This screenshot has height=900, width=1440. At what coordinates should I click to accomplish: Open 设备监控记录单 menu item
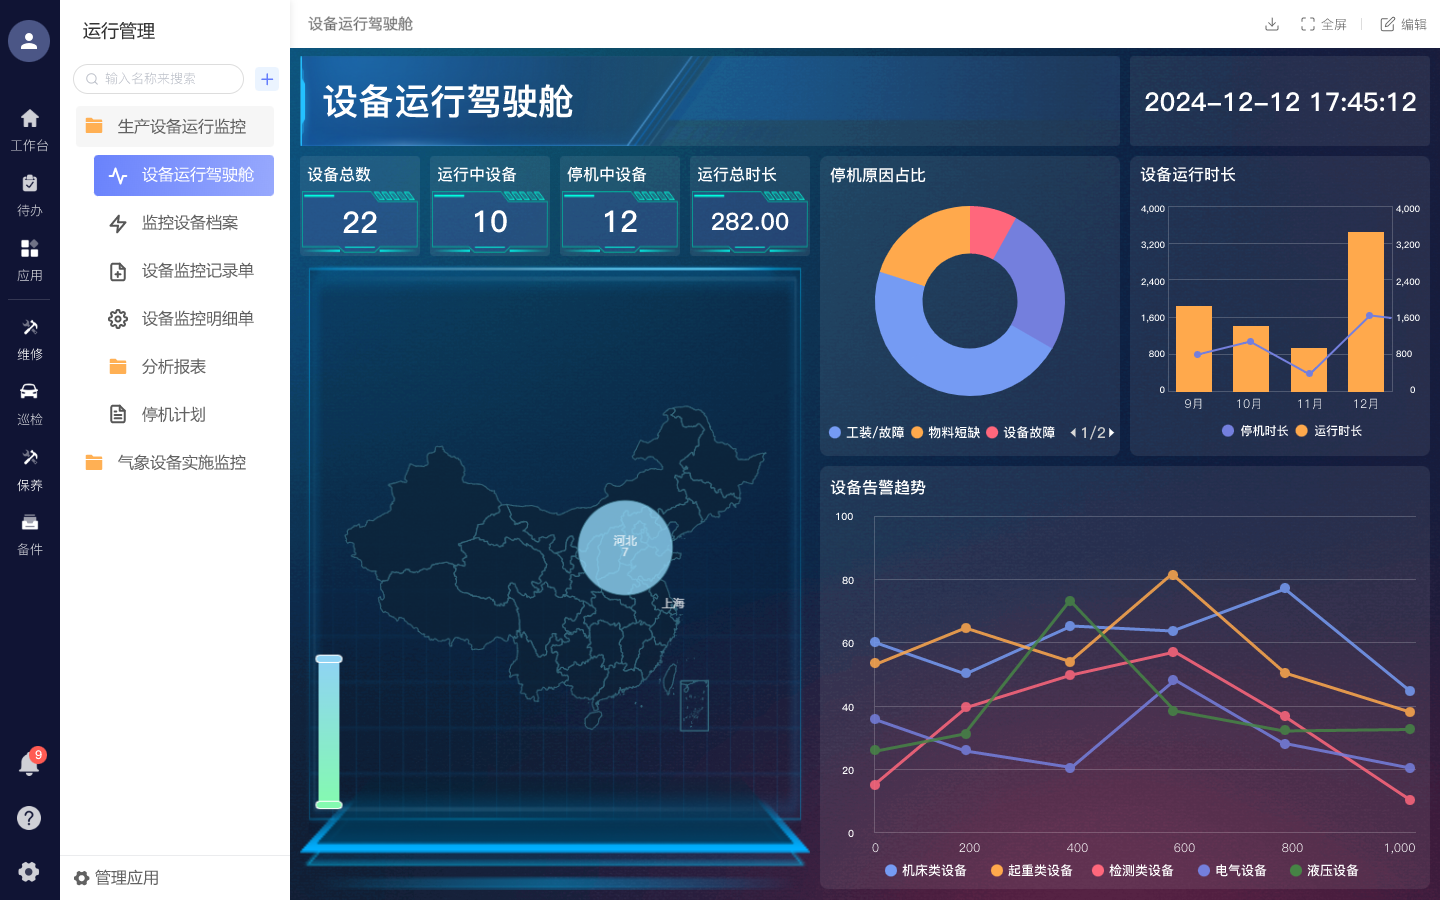(x=184, y=270)
